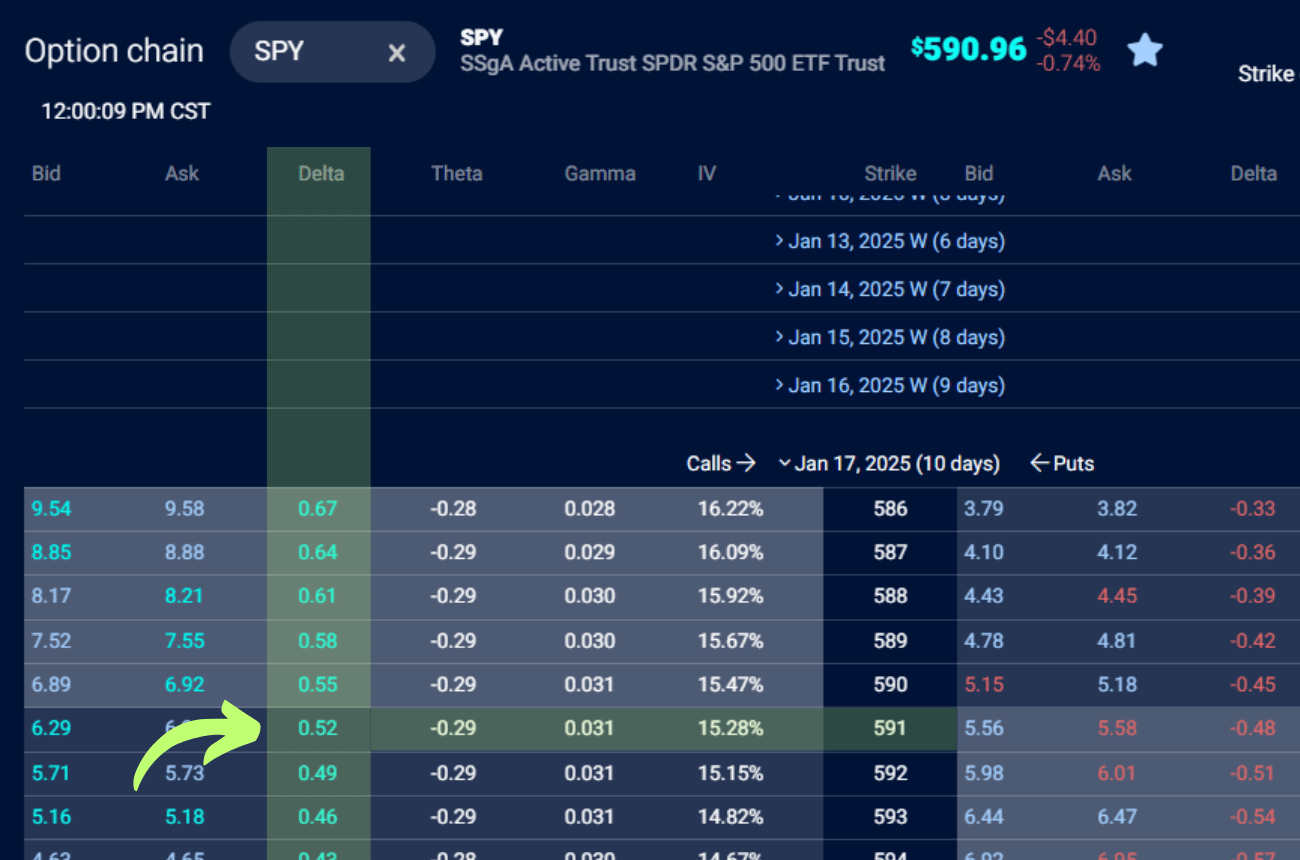Select put bid 4.10 at strike 587

[983, 552]
